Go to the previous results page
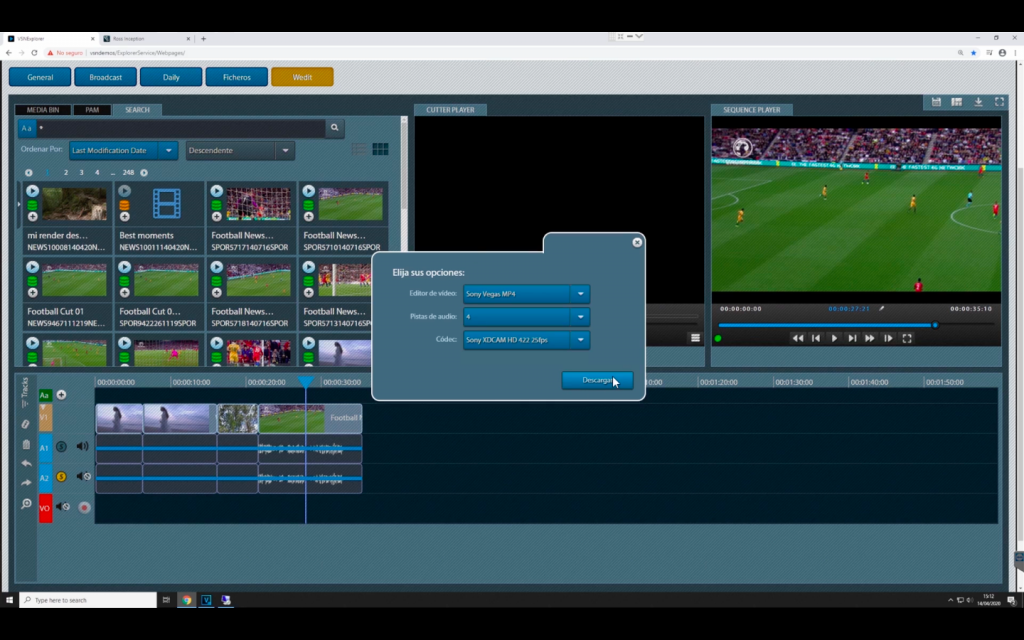Image resolution: width=1024 pixels, height=640 pixels. coord(29,172)
